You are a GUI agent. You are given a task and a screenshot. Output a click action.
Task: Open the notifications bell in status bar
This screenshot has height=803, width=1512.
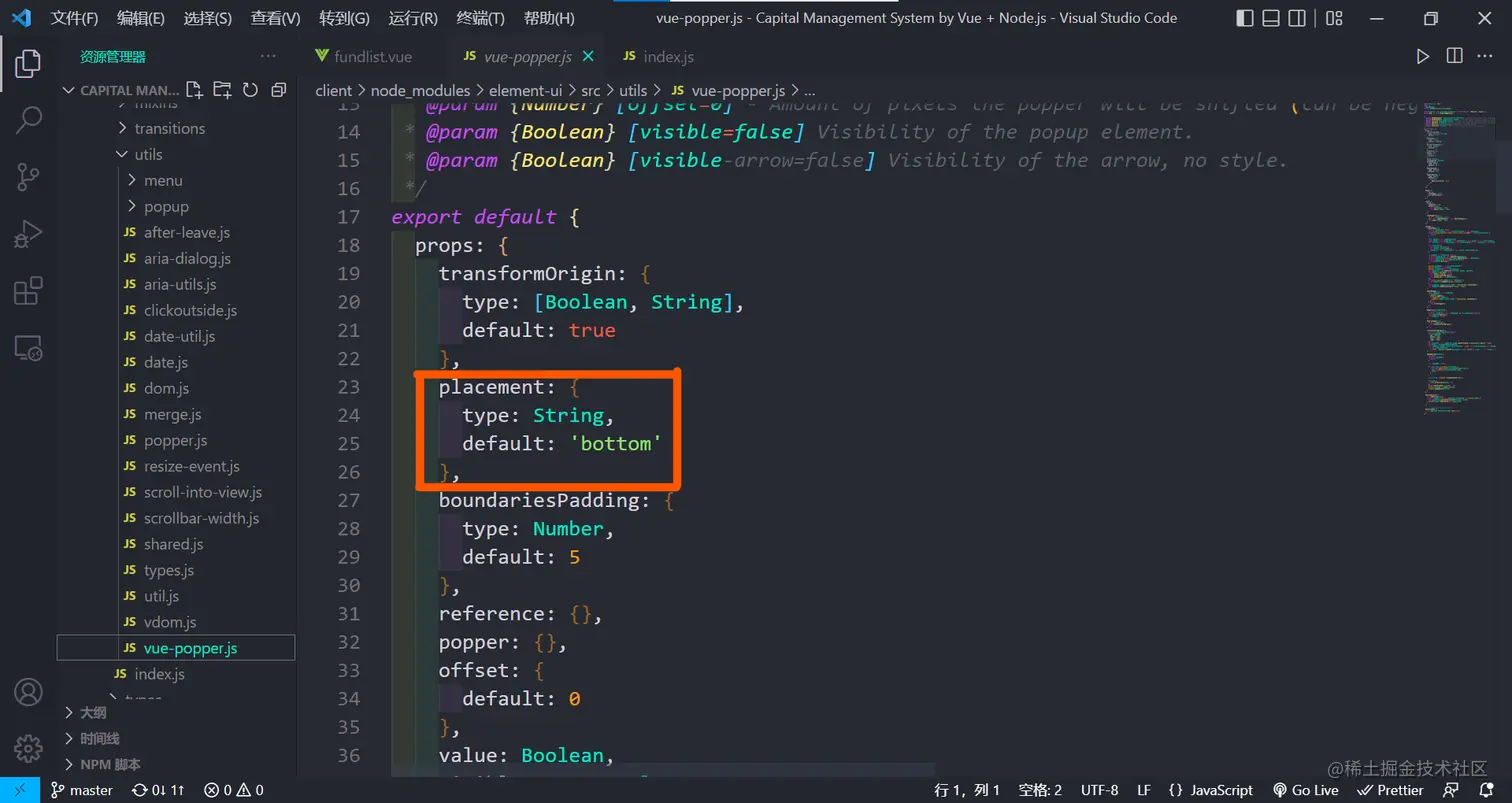point(1486,790)
